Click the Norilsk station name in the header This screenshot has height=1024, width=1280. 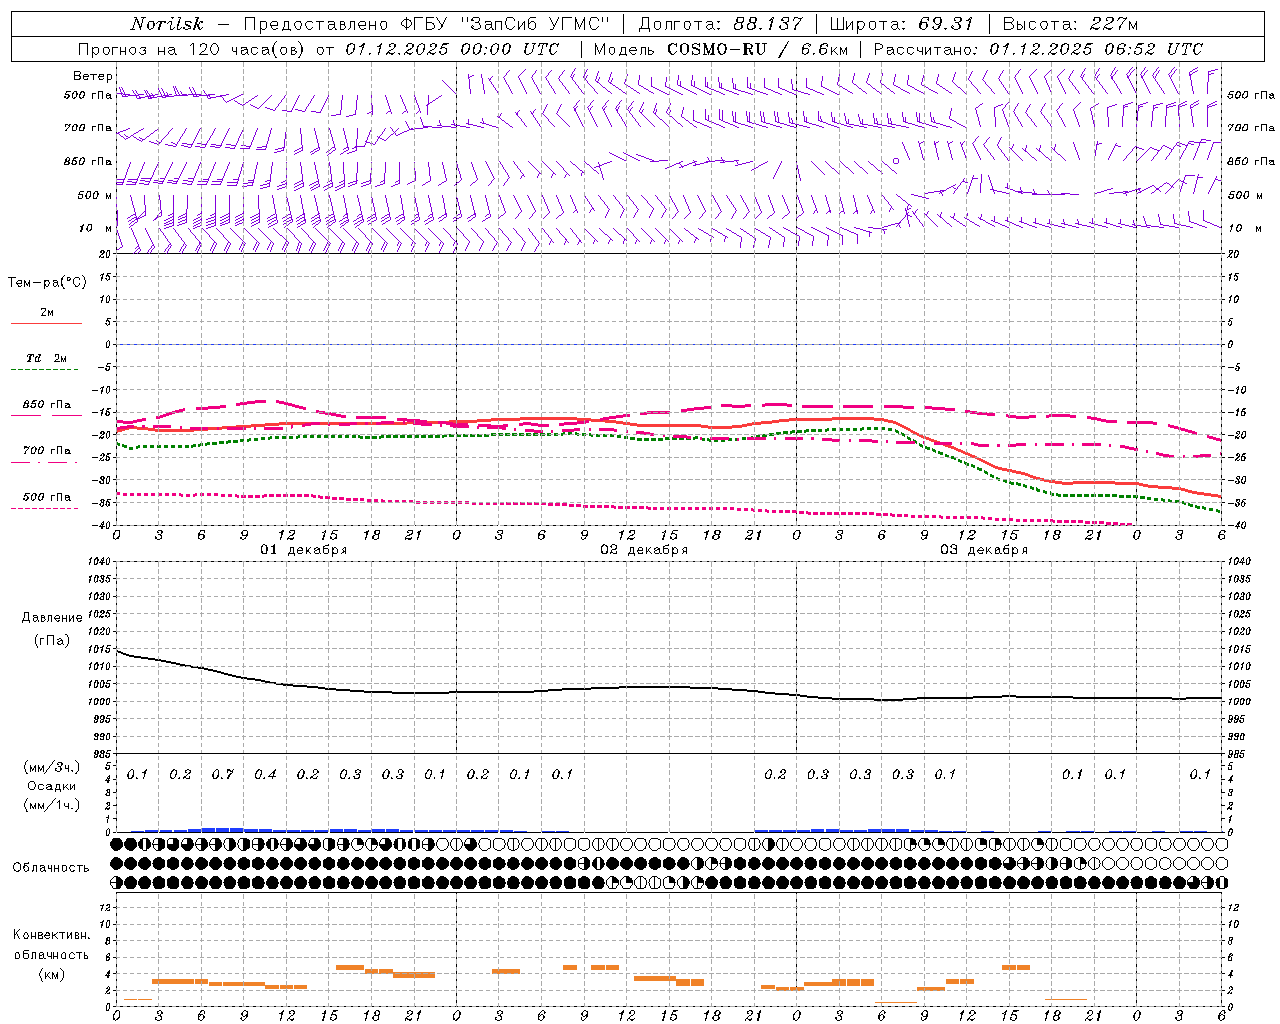pyautogui.click(x=166, y=24)
